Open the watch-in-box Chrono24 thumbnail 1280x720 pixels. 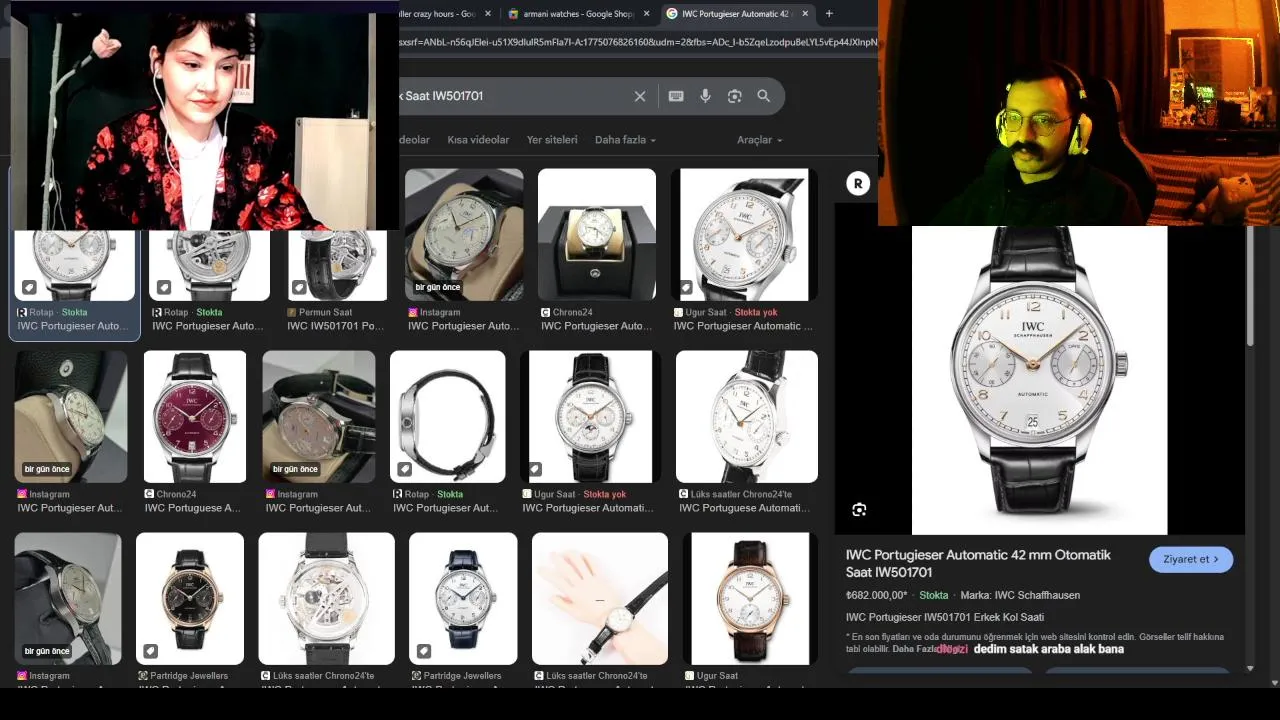point(597,235)
